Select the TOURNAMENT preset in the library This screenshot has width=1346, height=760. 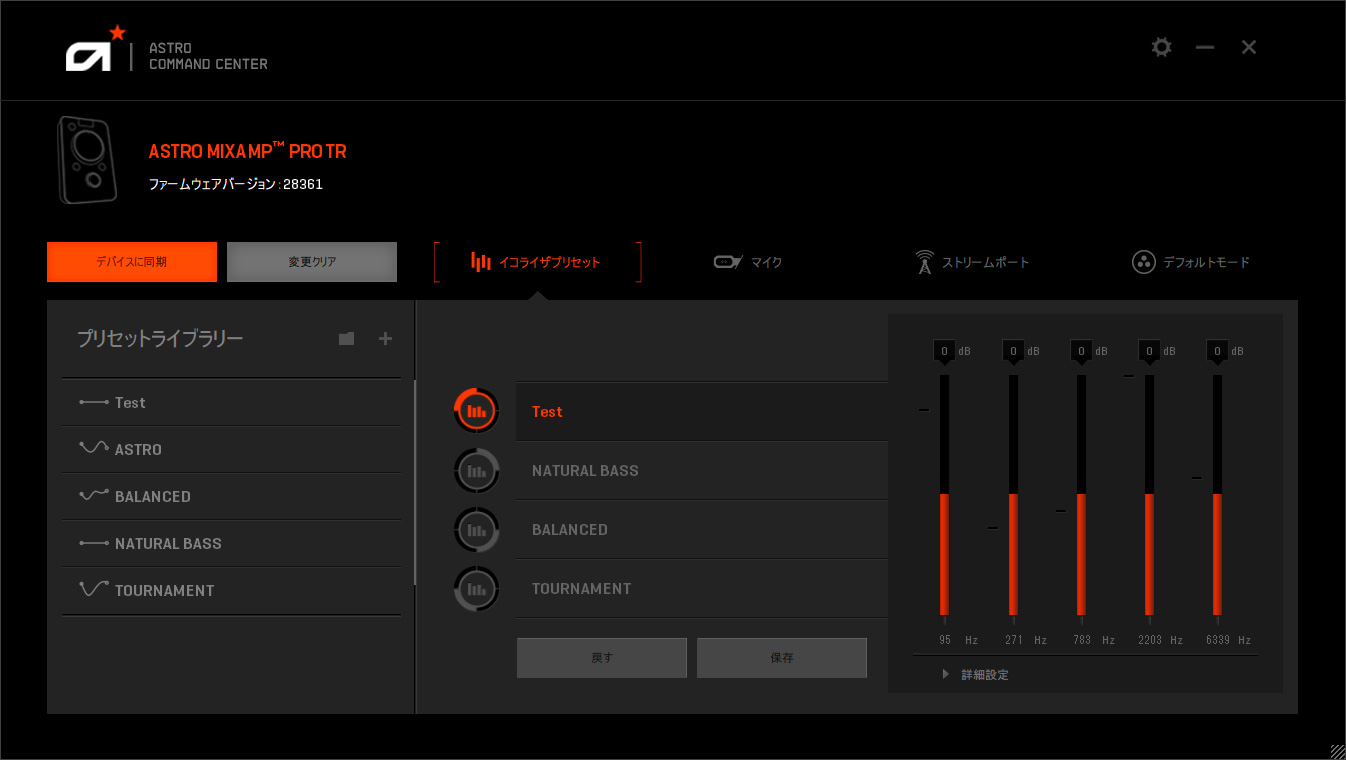click(164, 591)
